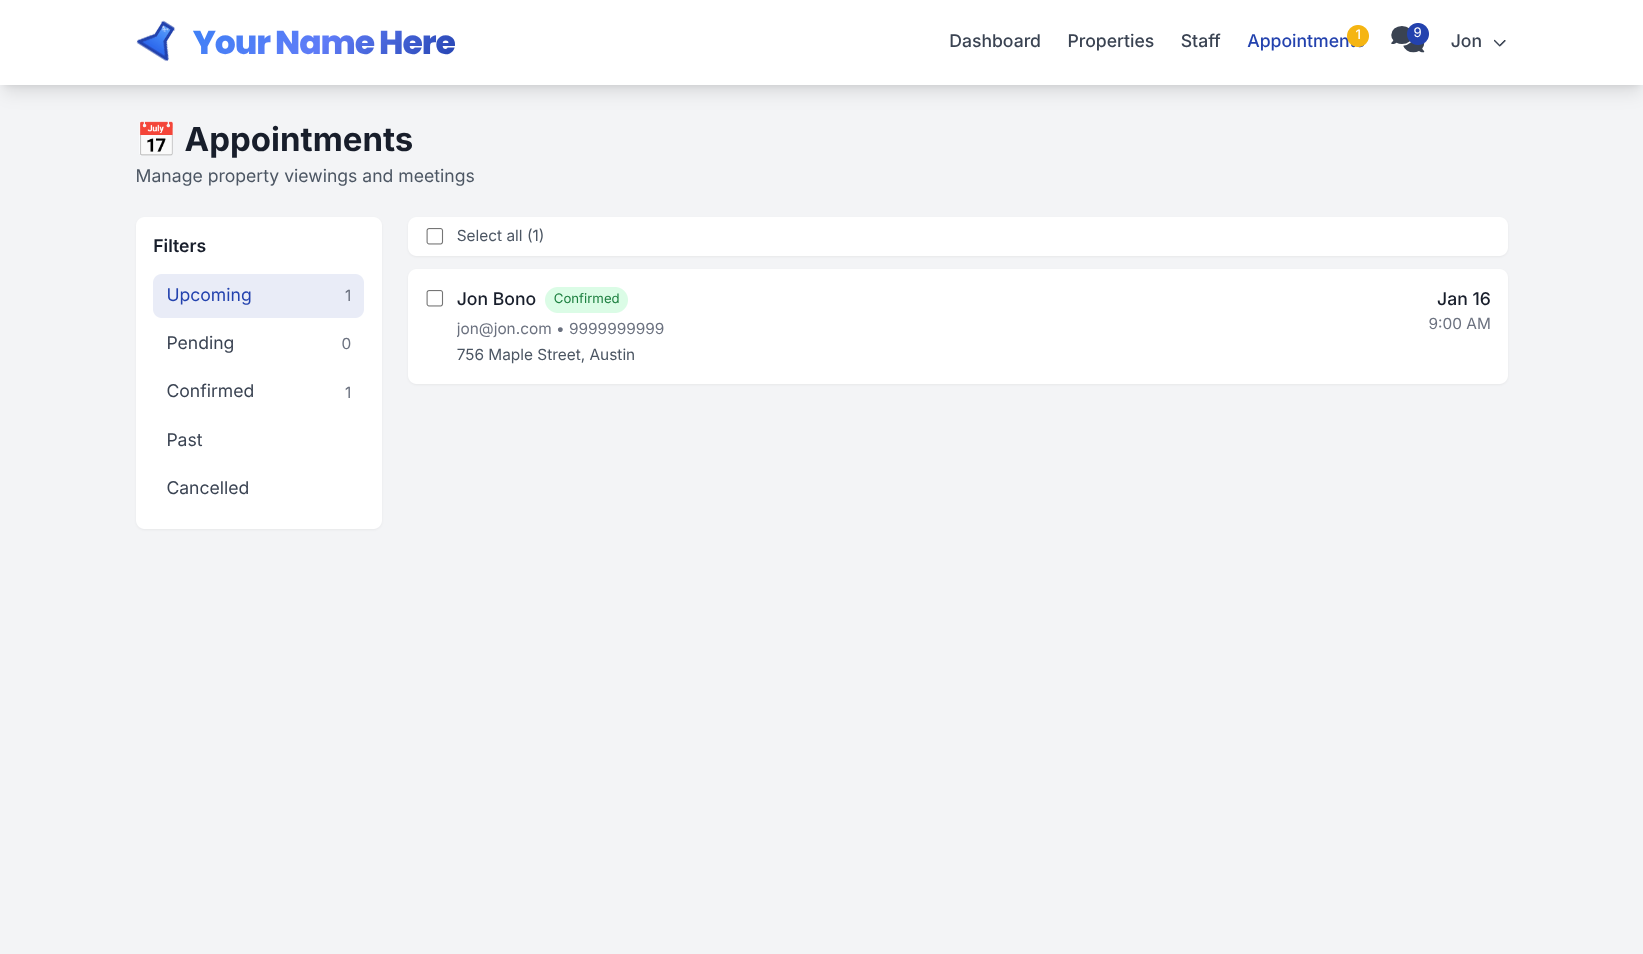Click the blue unread count badge
This screenshot has height=954, width=1643.
[x=1417, y=33]
